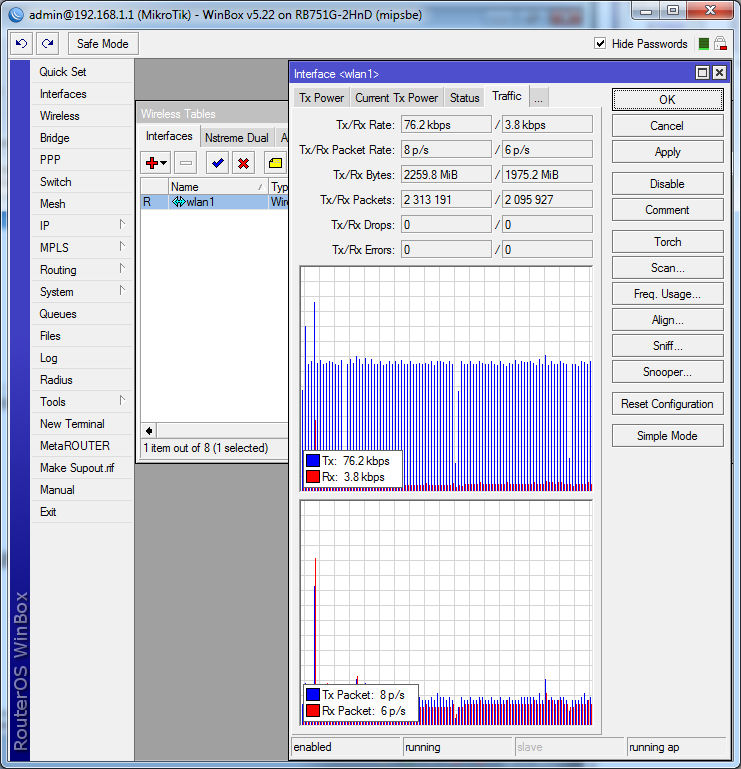Close the Interface wlan1 dialog
Image resolution: width=741 pixels, height=769 pixels.
click(x=719, y=73)
